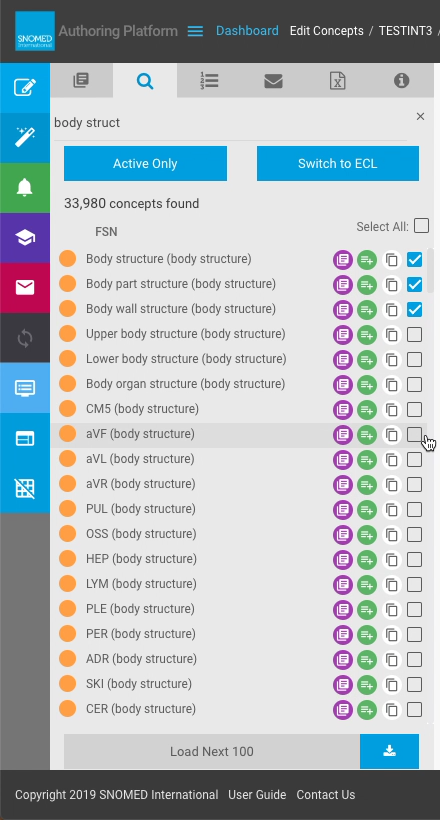Open the envelope feedback tab
440x820 pixels.
(273, 81)
